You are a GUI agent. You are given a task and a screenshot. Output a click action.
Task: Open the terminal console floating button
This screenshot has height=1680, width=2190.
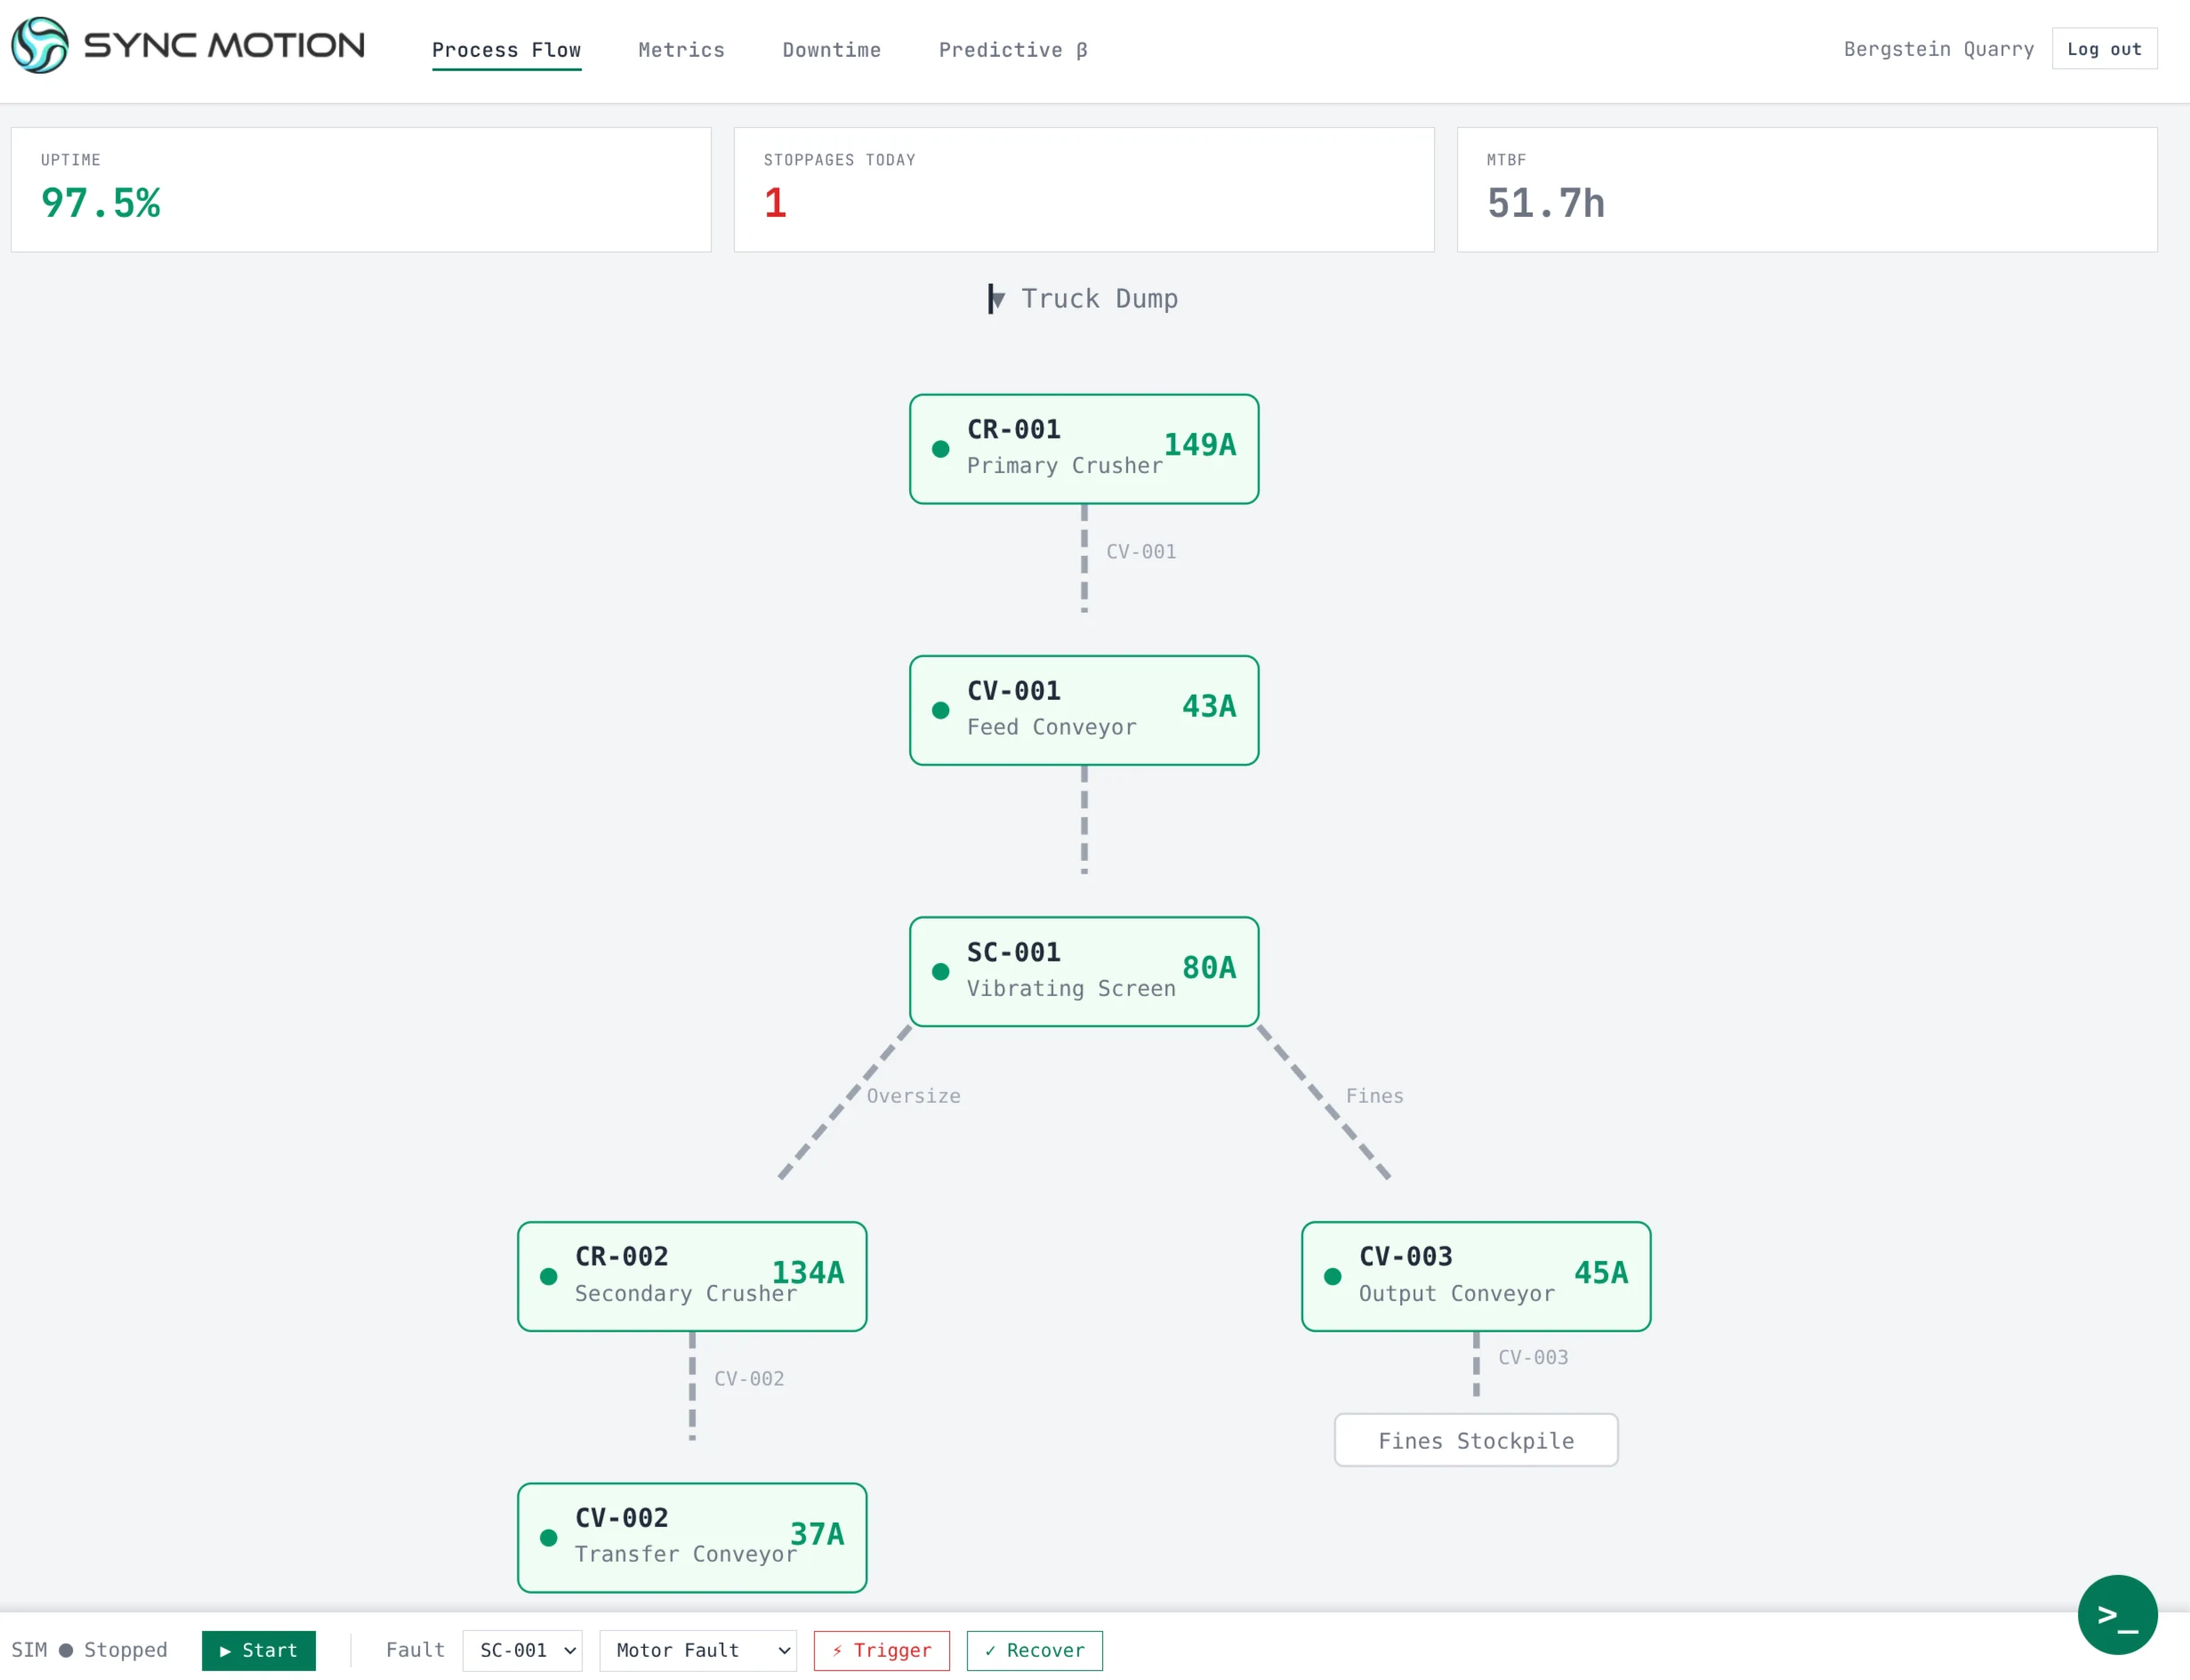click(2116, 1614)
